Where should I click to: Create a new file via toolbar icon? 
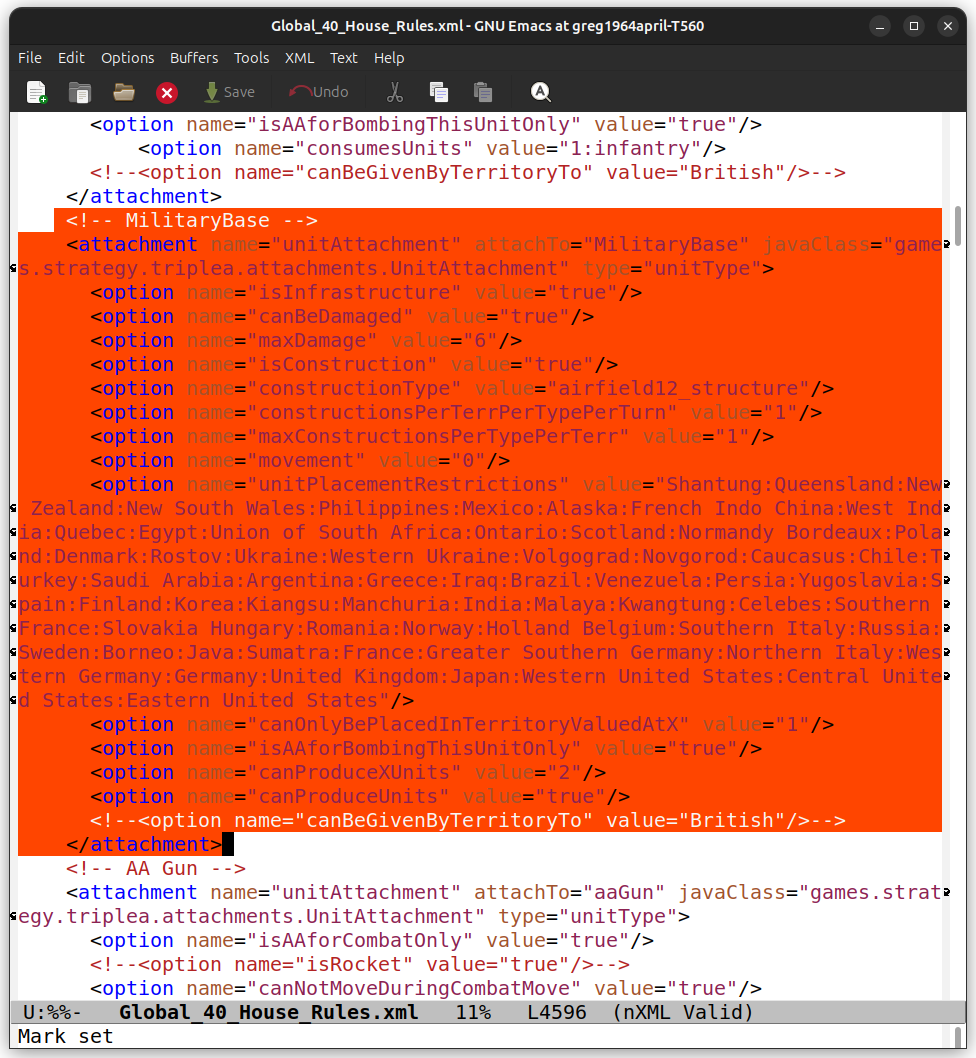tap(36, 92)
